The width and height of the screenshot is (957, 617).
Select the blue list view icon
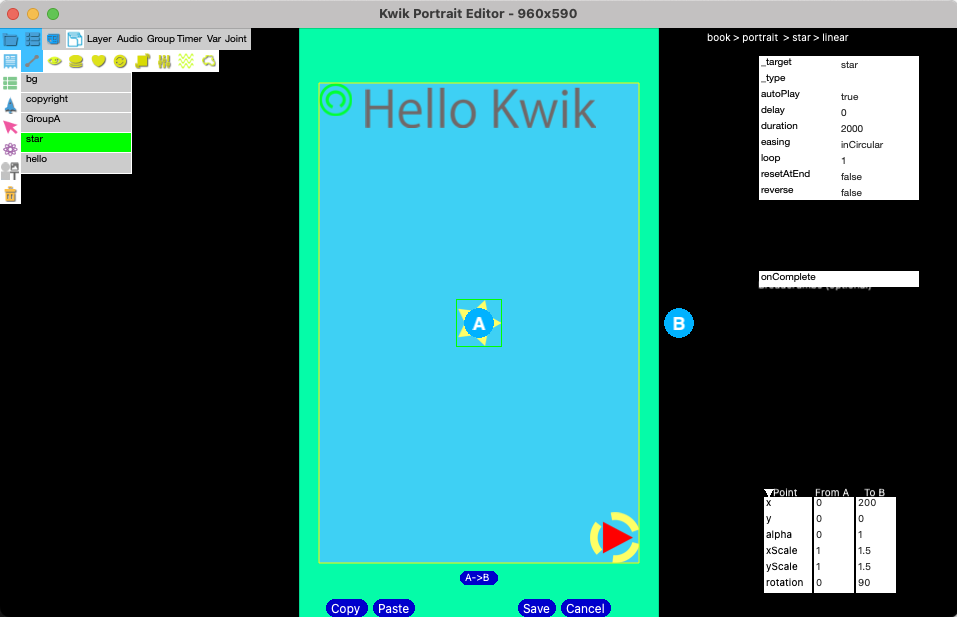[32, 40]
